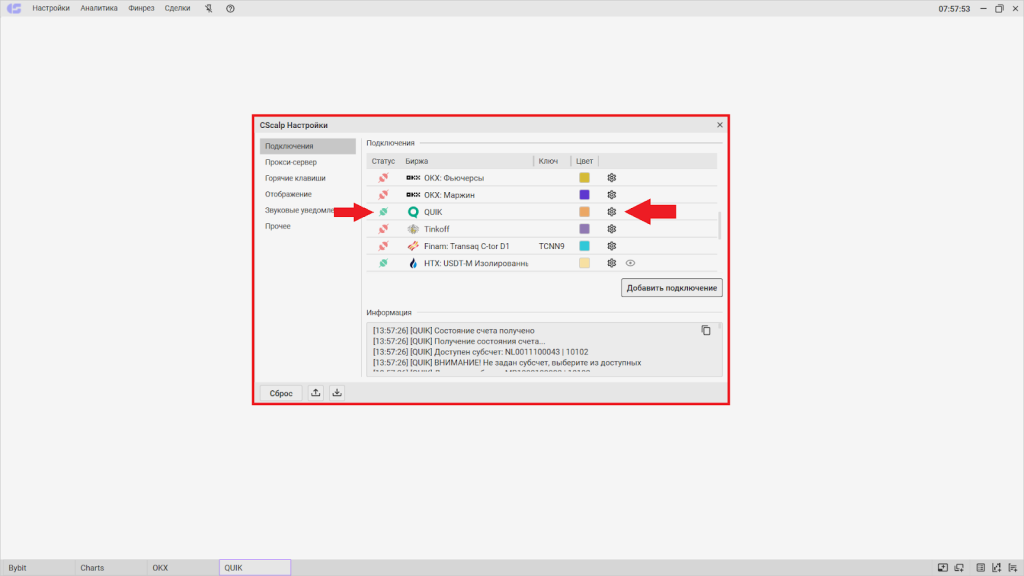Close the CScalp Настройки dialog

(720, 125)
